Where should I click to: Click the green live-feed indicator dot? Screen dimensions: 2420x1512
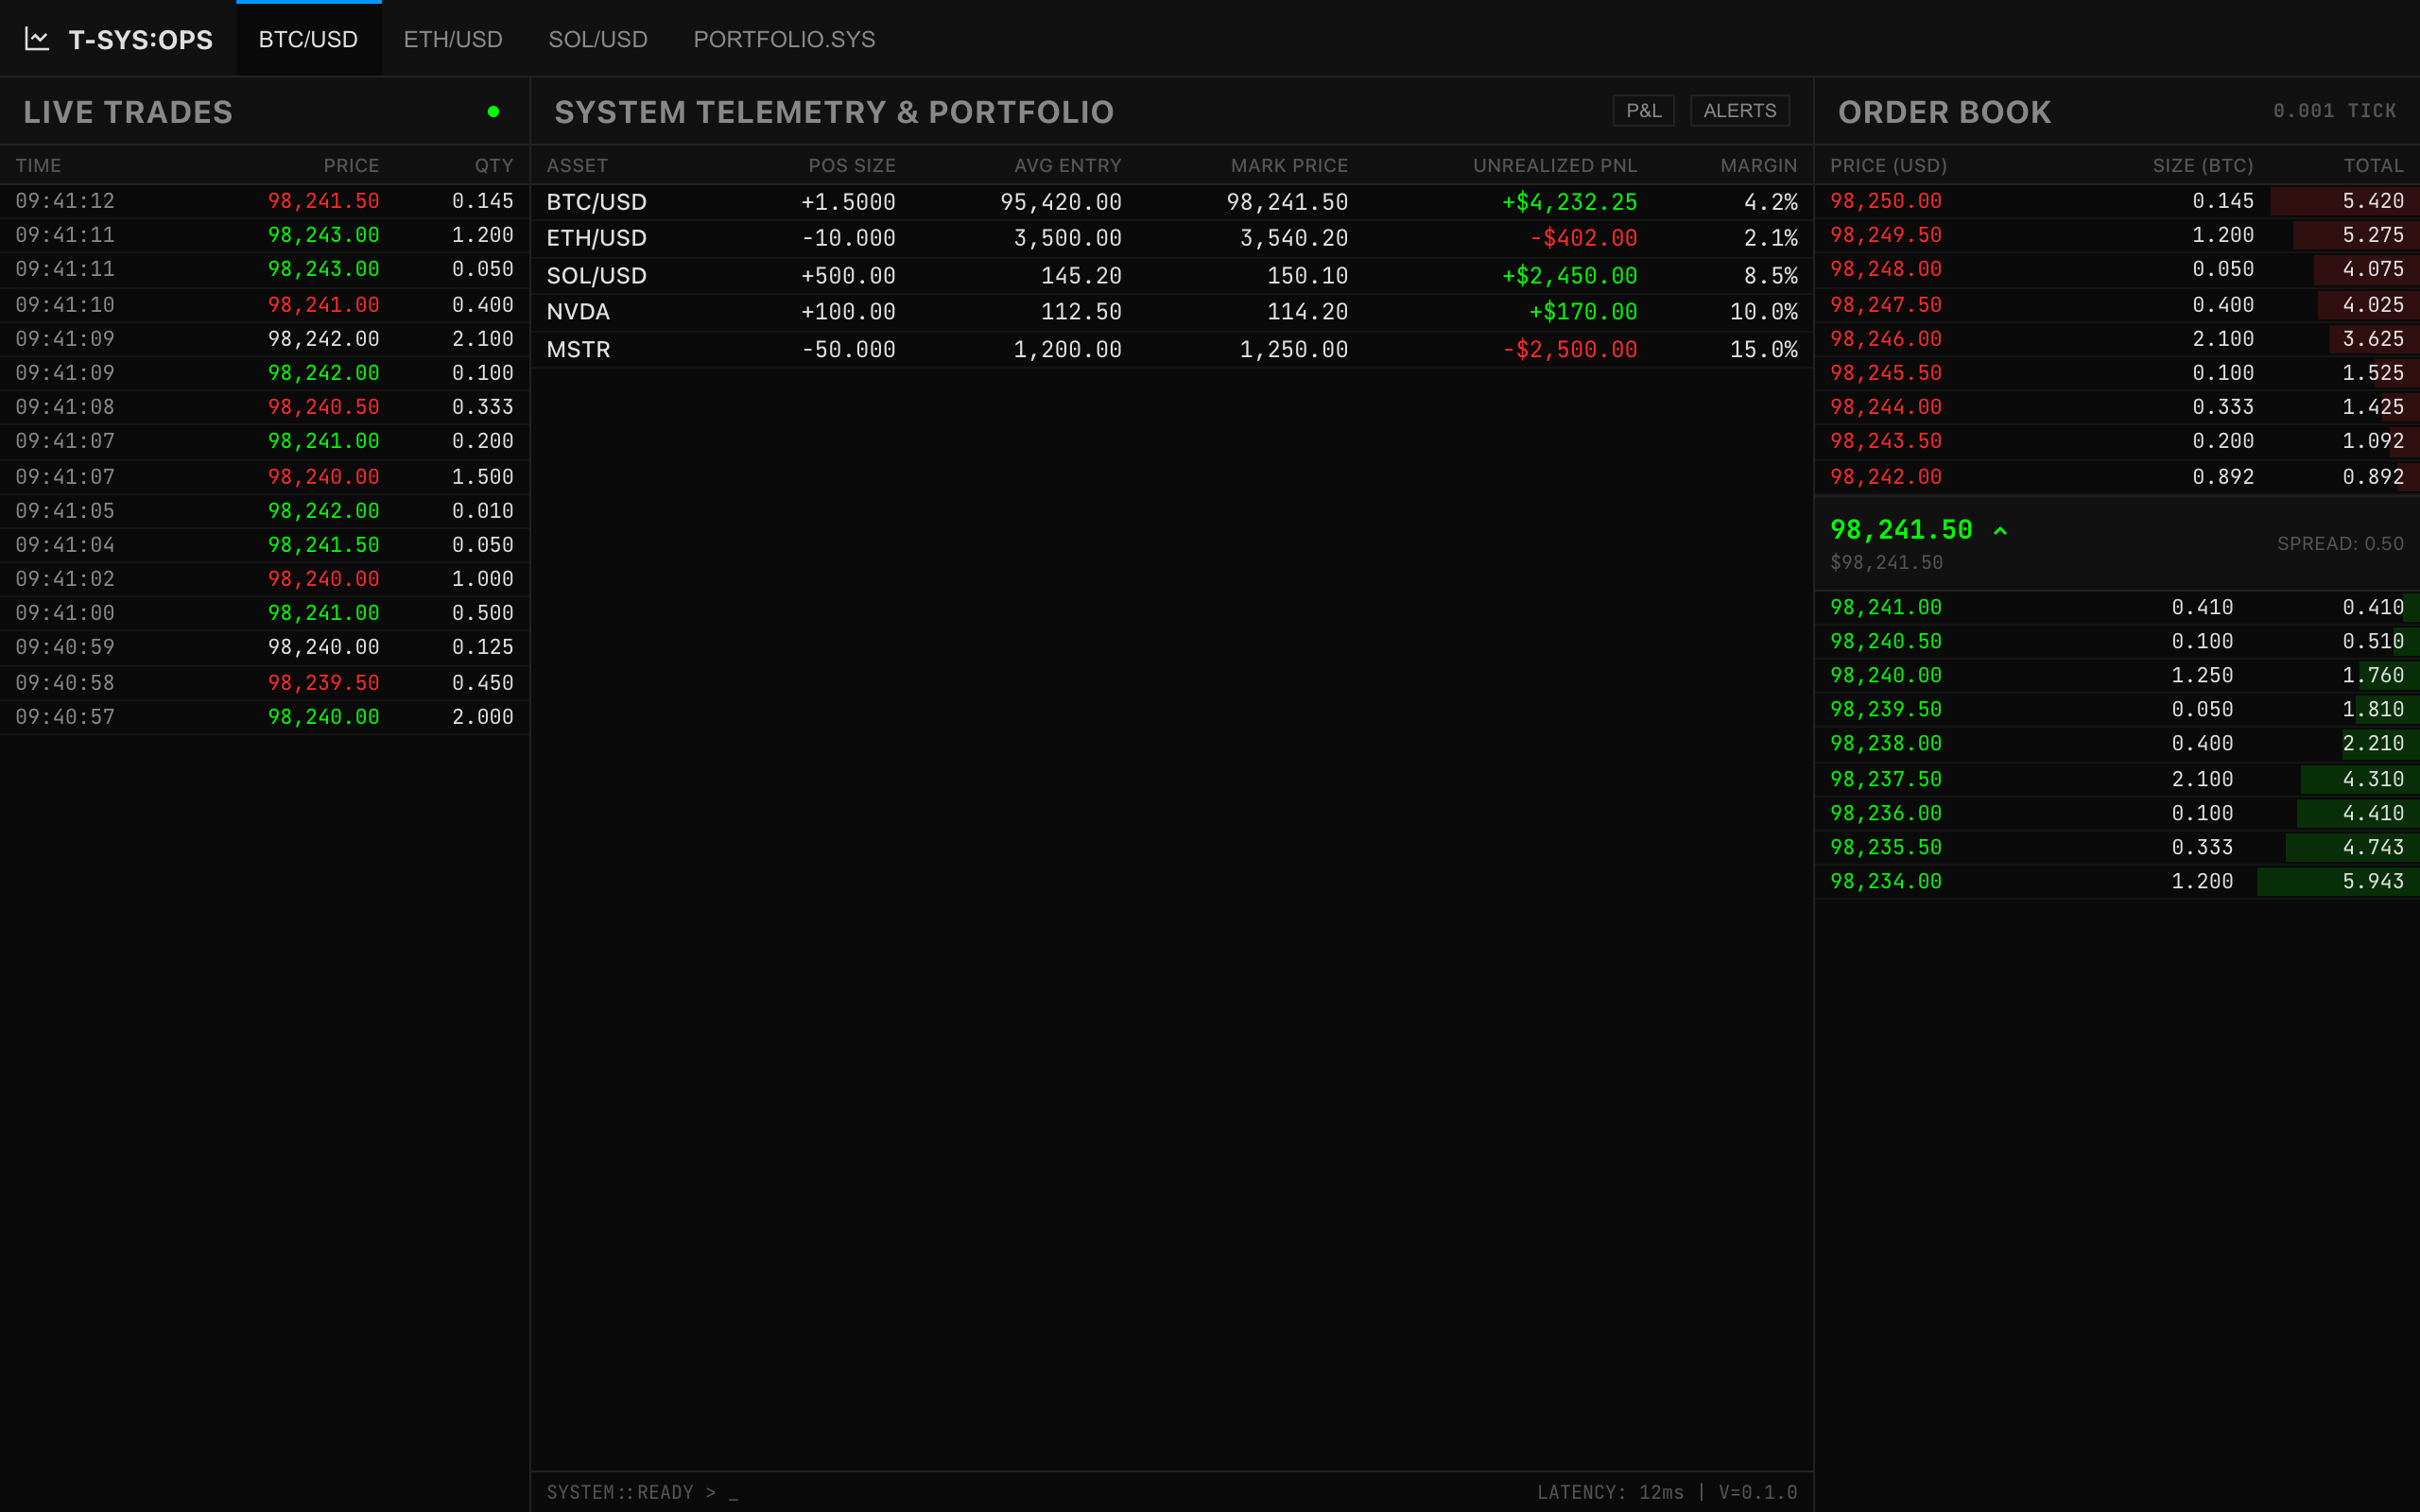tap(492, 112)
